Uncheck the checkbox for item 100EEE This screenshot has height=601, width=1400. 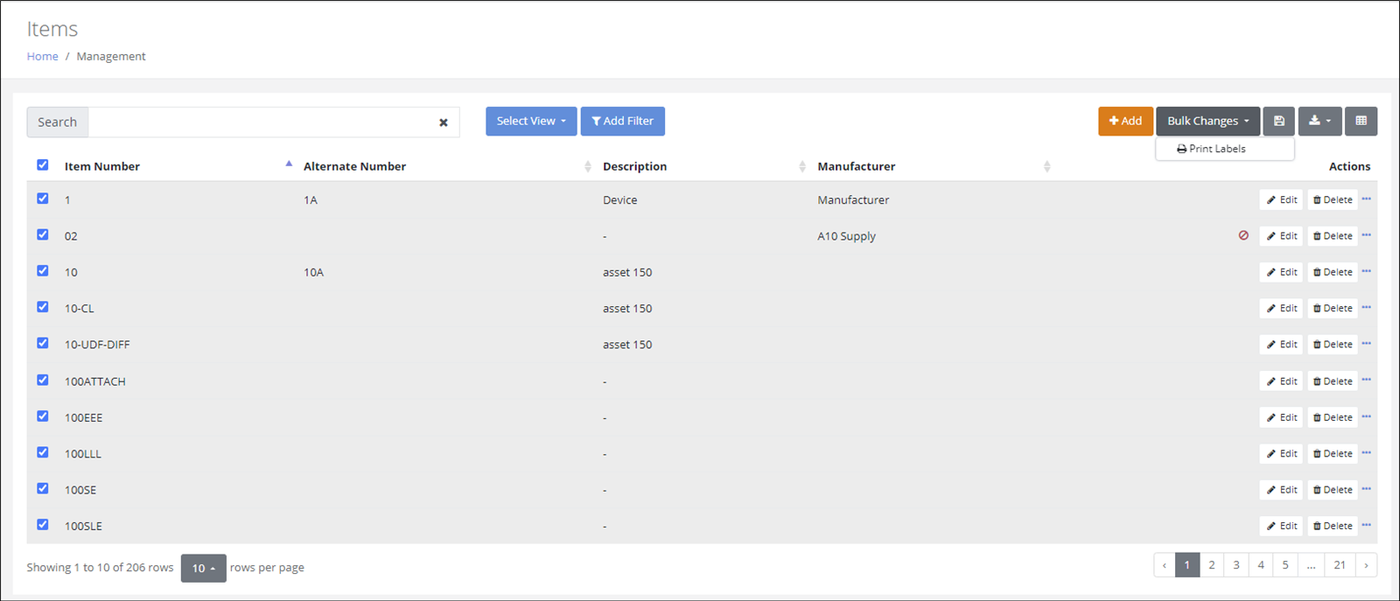click(x=42, y=415)
